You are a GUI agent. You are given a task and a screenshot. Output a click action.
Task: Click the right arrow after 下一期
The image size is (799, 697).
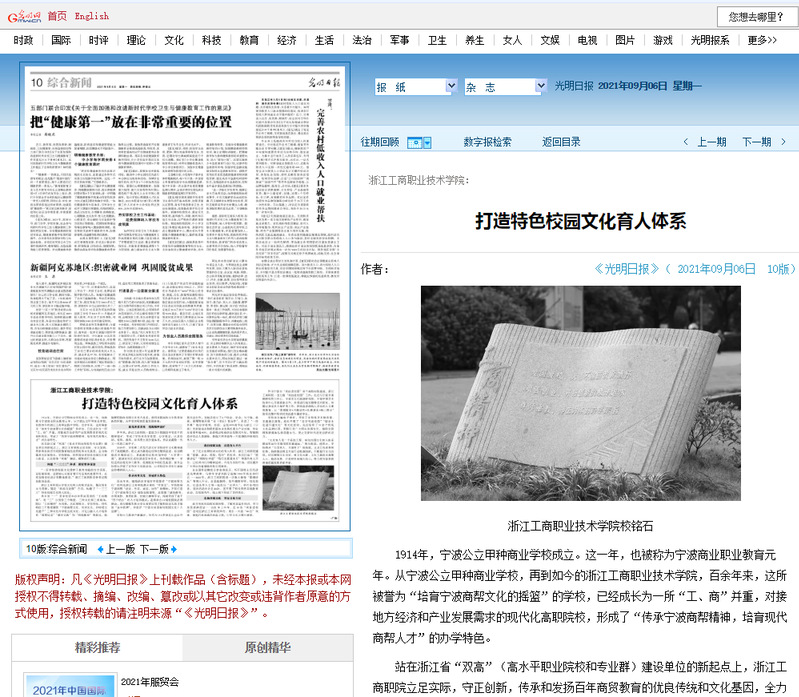coord(783,142)
